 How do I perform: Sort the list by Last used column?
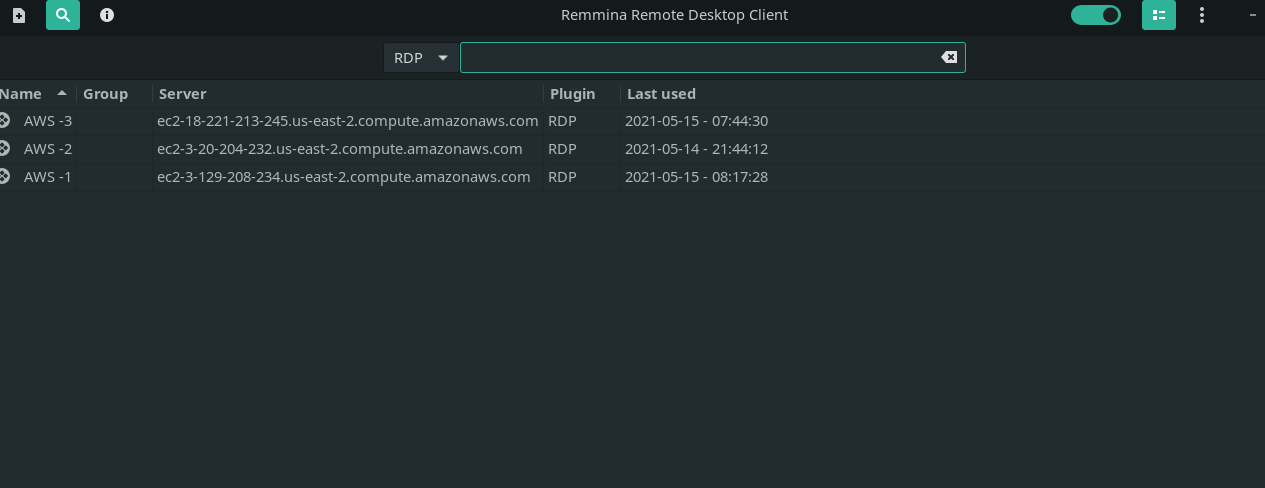tap(661, 94)
